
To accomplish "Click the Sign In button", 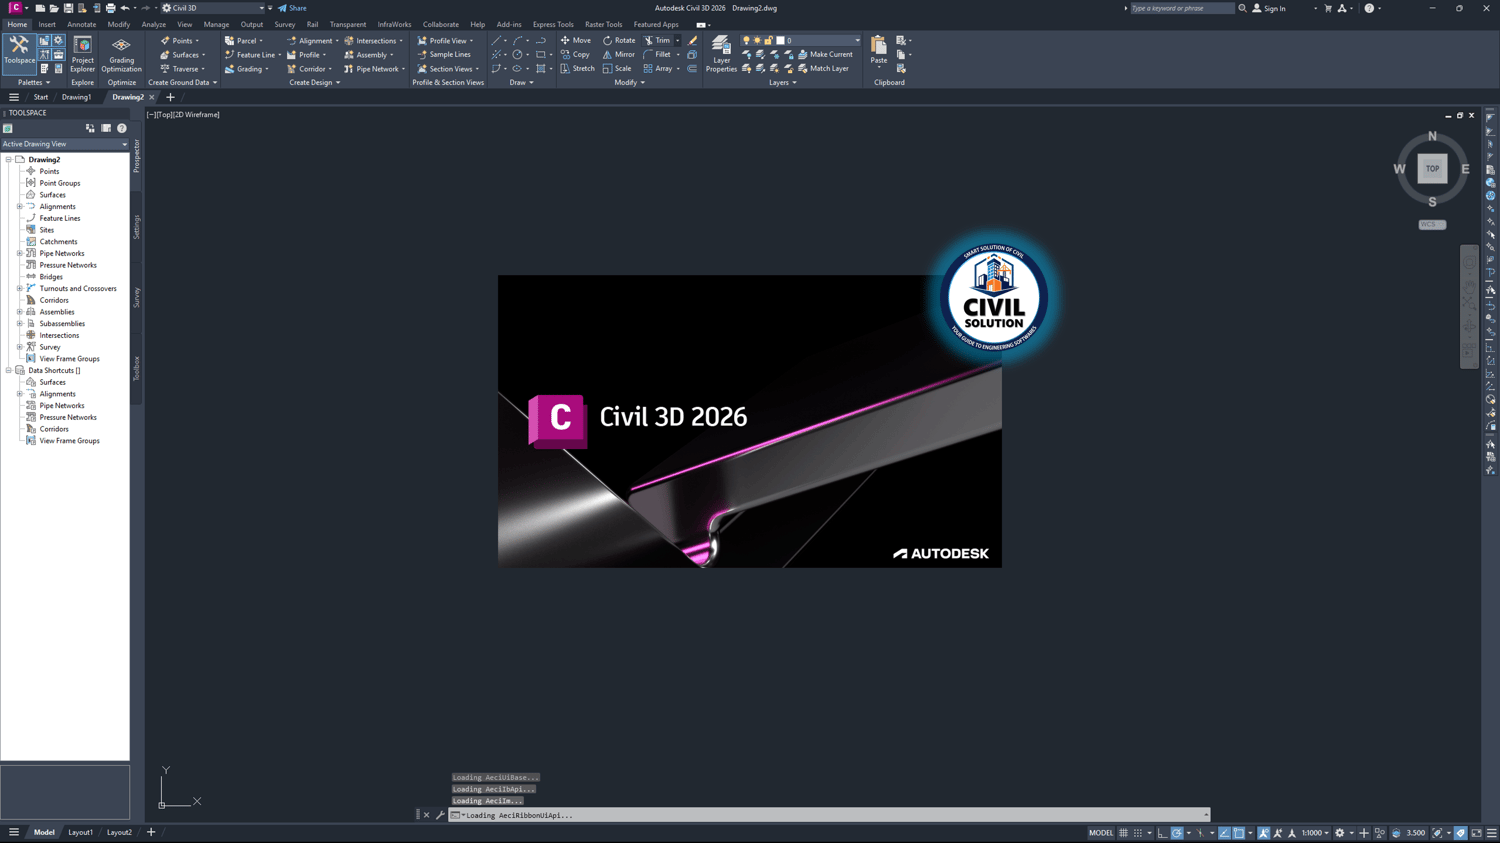I will [x=1269, y=8].
